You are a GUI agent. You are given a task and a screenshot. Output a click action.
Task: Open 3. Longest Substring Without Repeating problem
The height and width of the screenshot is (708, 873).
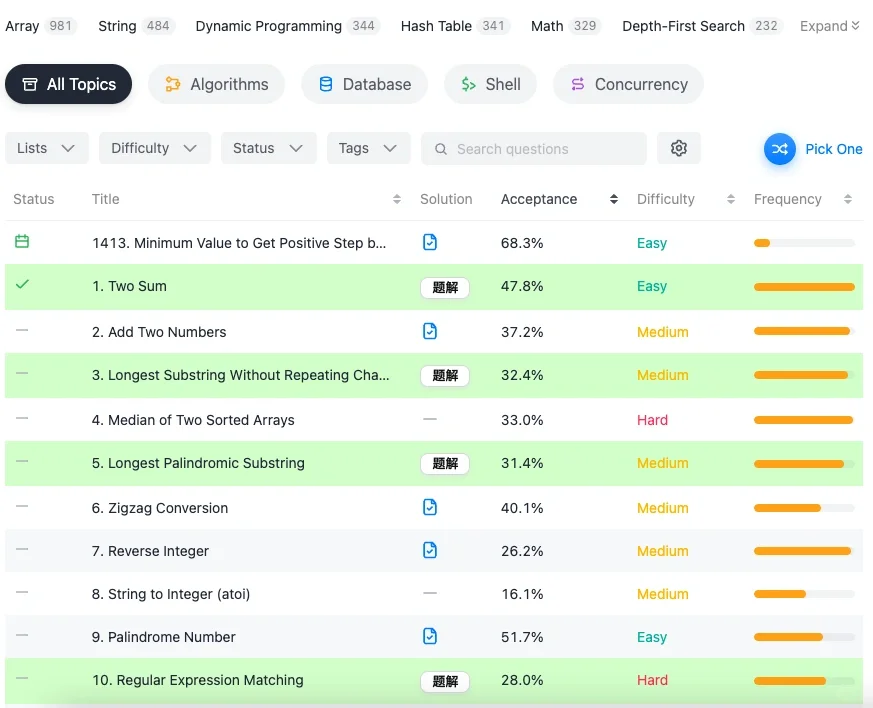point(241,375)
